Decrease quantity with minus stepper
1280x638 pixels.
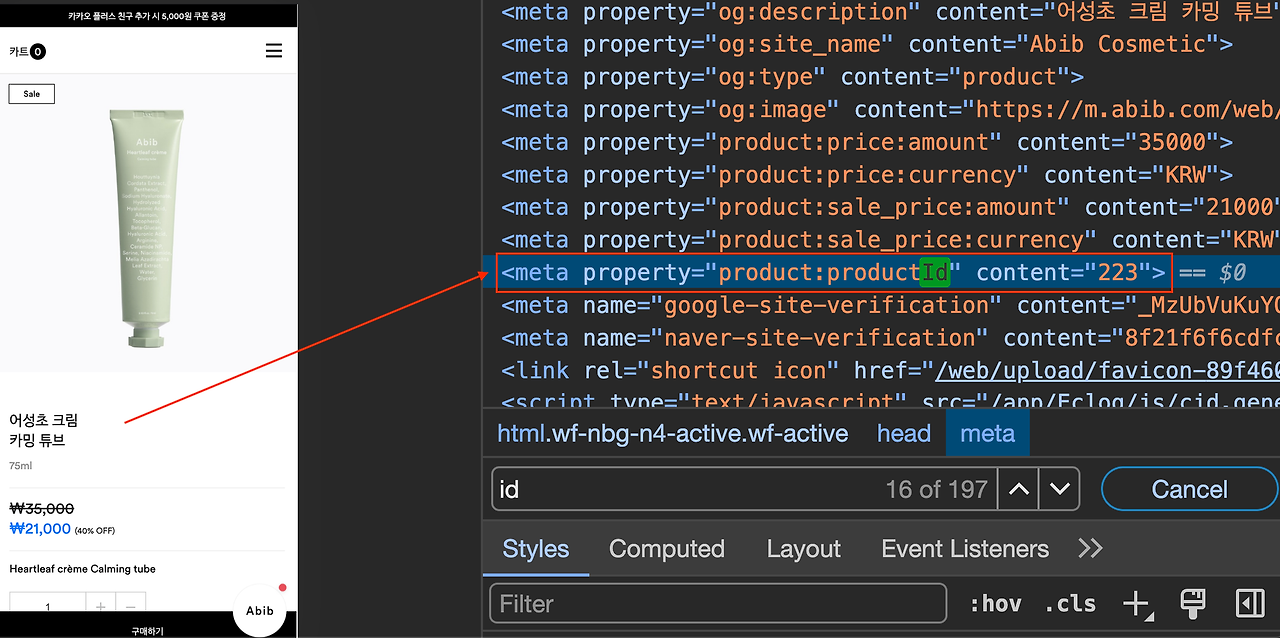tap(131, 606)
